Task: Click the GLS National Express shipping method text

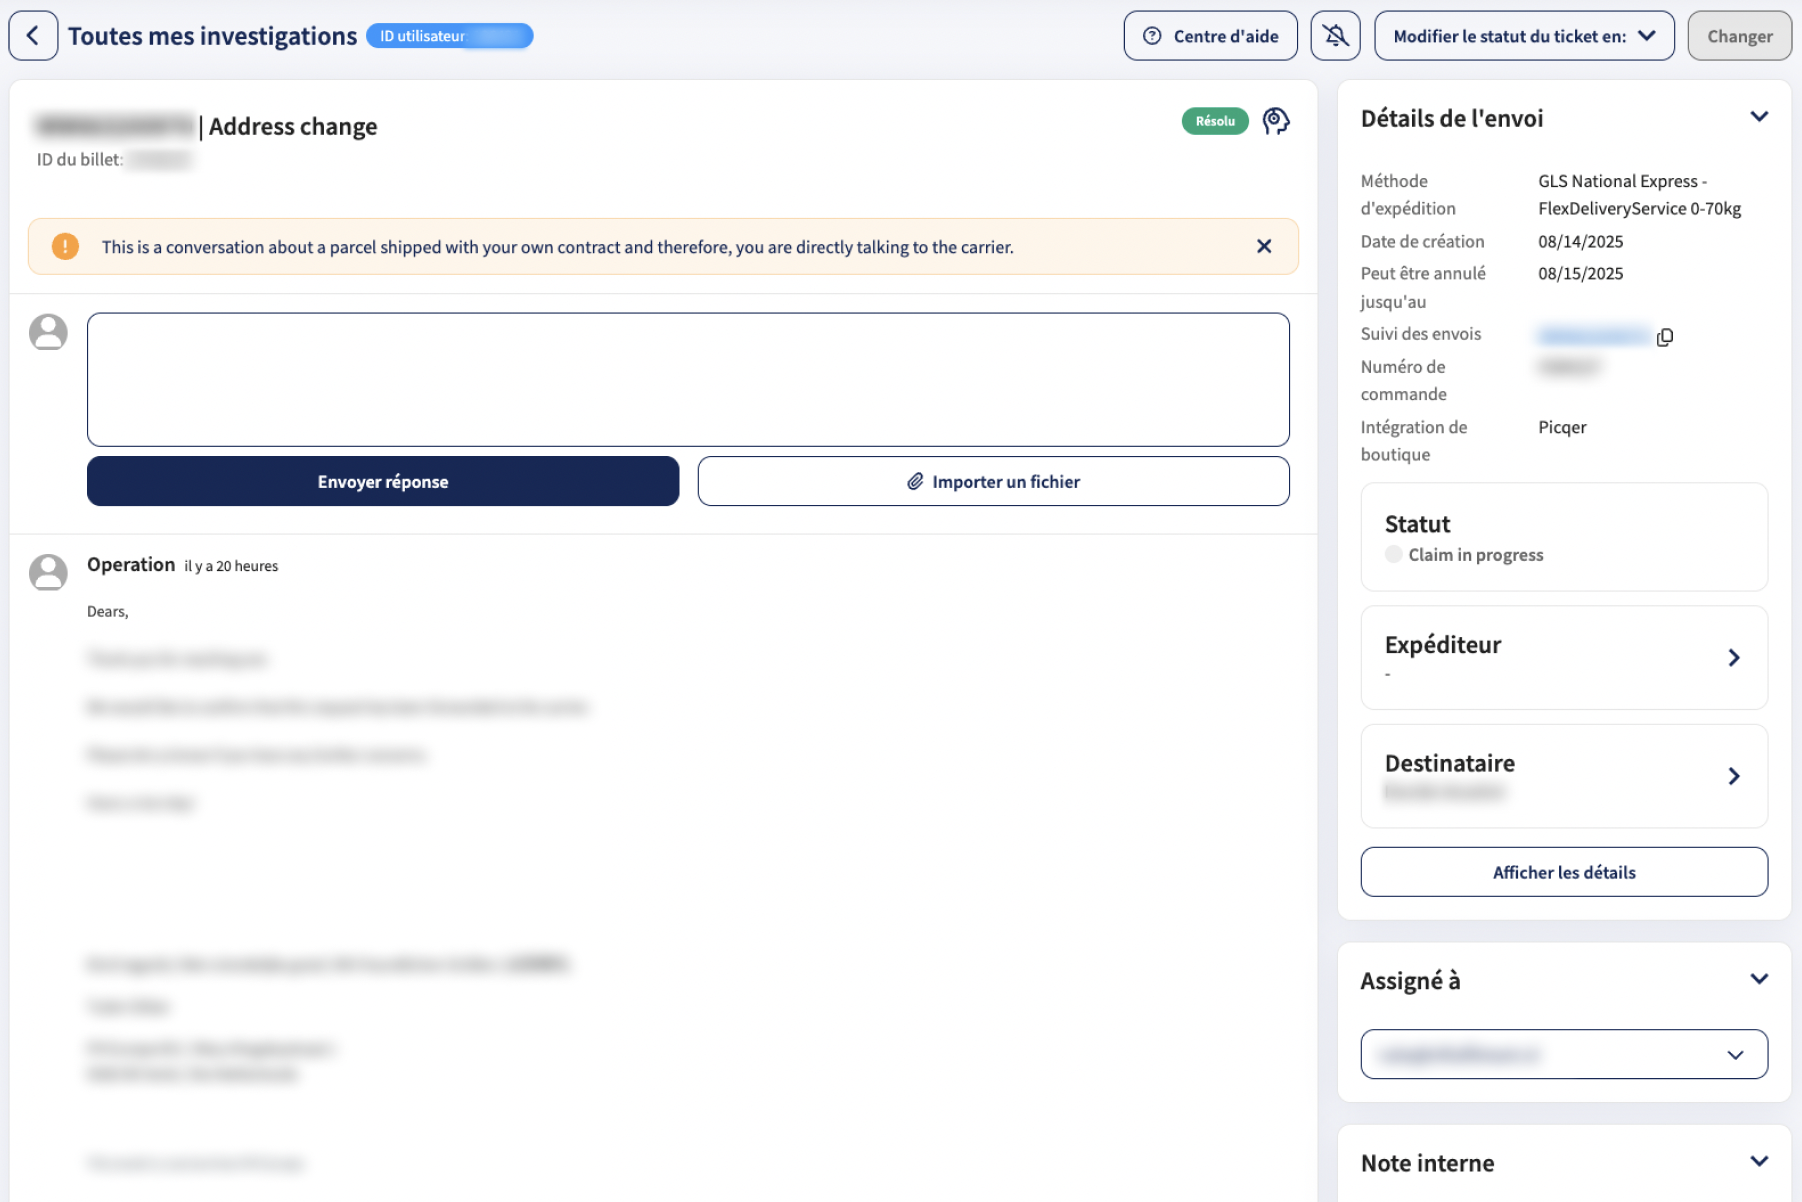Action: 1639,195
